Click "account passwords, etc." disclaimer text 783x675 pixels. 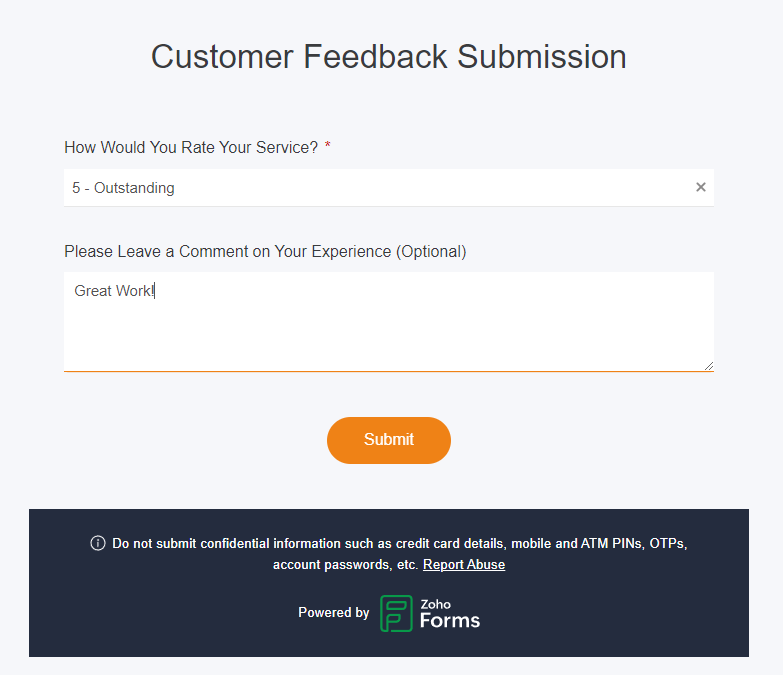coord(345,564)
